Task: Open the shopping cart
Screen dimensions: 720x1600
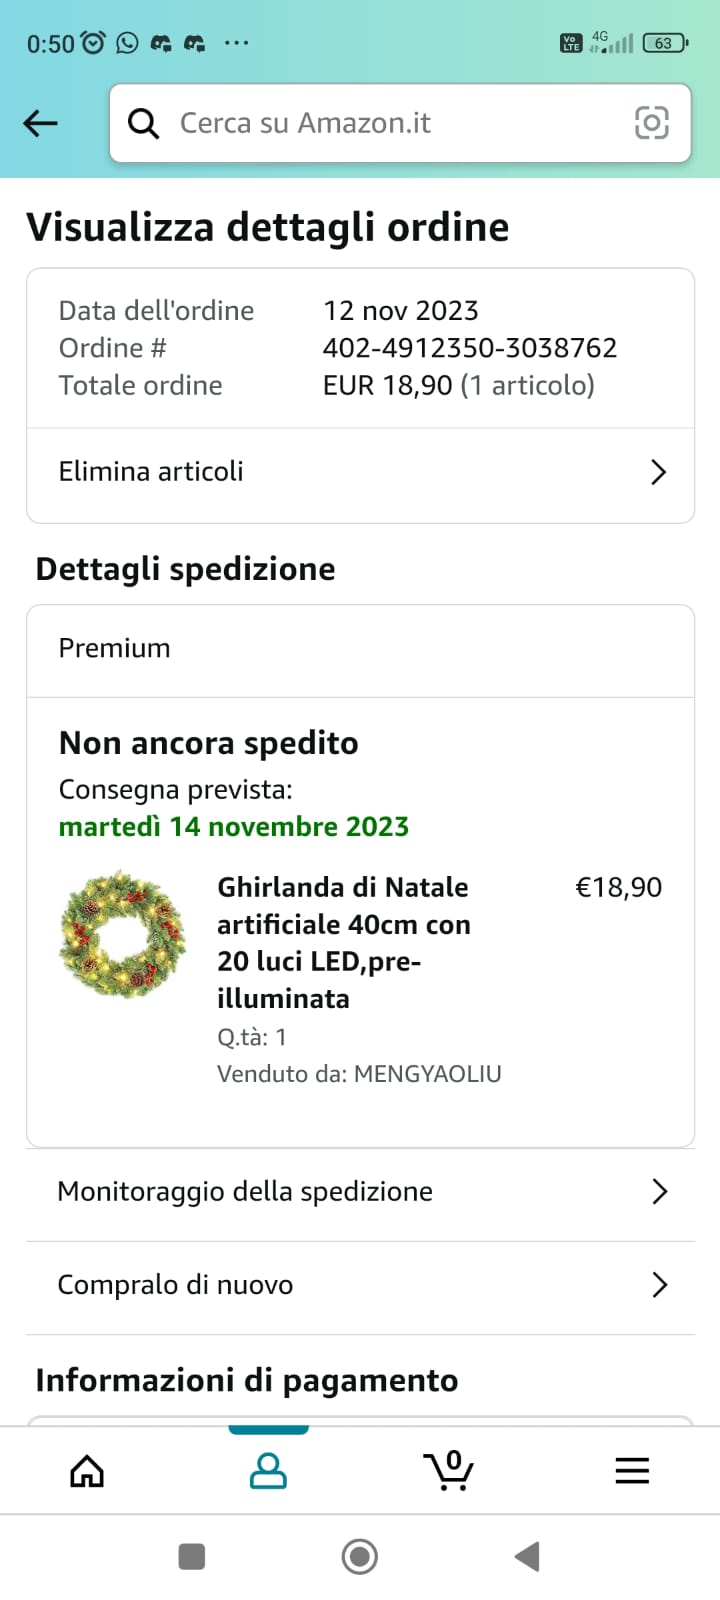Action: pyautogui.click(x=449, y=1471)
